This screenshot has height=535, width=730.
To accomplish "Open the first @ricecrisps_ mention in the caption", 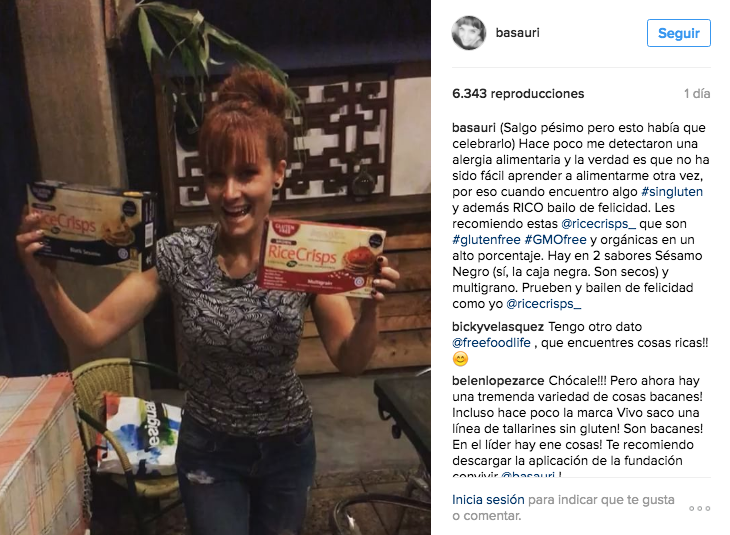I will tap(598, 224).
